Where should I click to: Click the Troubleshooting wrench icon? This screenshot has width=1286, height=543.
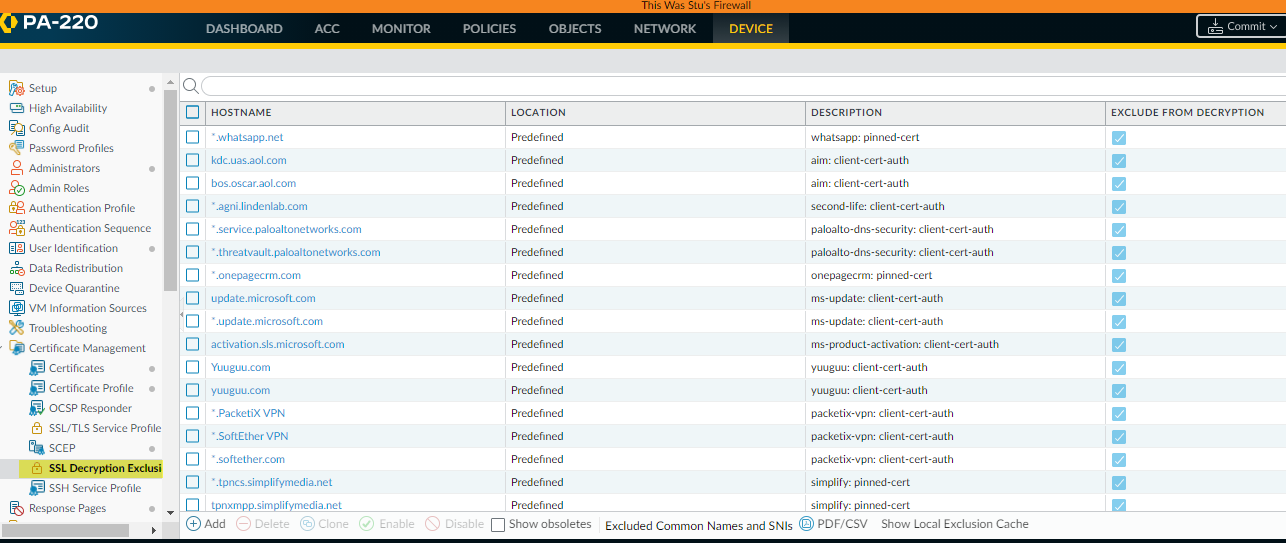(x=17, y=328)
